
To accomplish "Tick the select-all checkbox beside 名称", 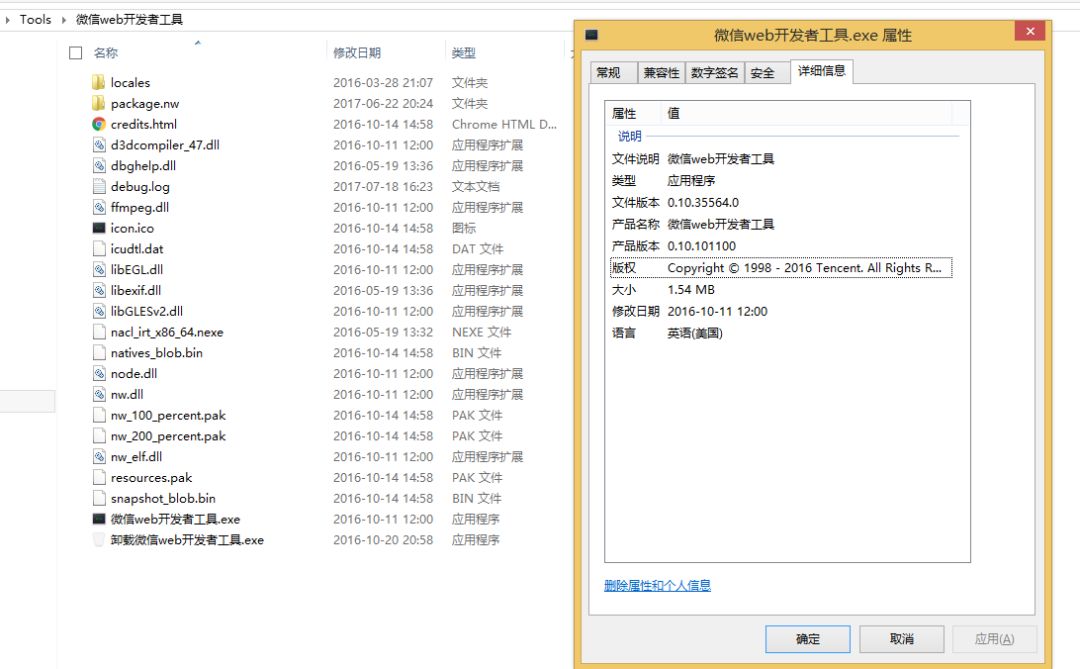I will tap(76, 53).
